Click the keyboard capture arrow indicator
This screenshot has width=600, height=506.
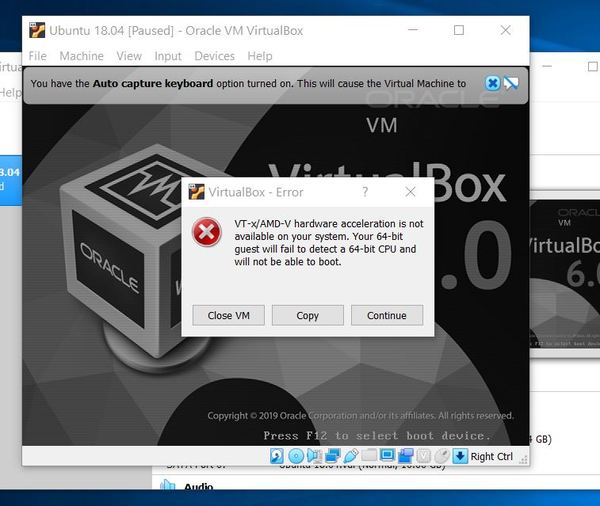tap(460, 456)
